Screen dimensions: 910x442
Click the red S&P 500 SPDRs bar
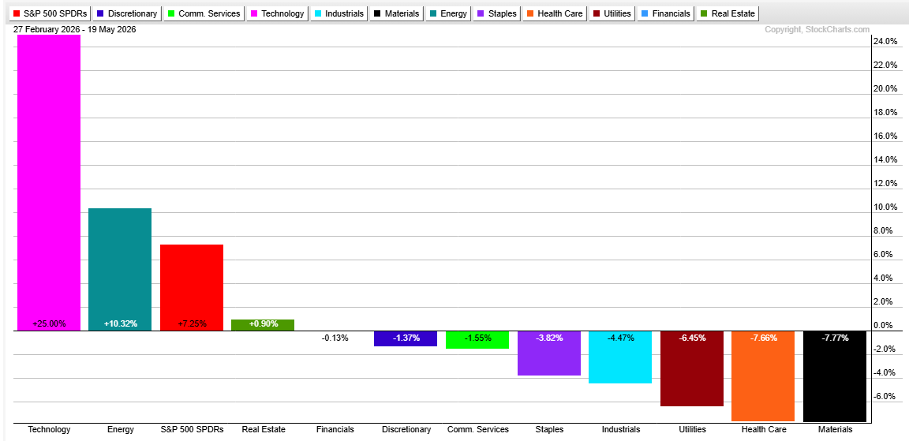point(192,288)
